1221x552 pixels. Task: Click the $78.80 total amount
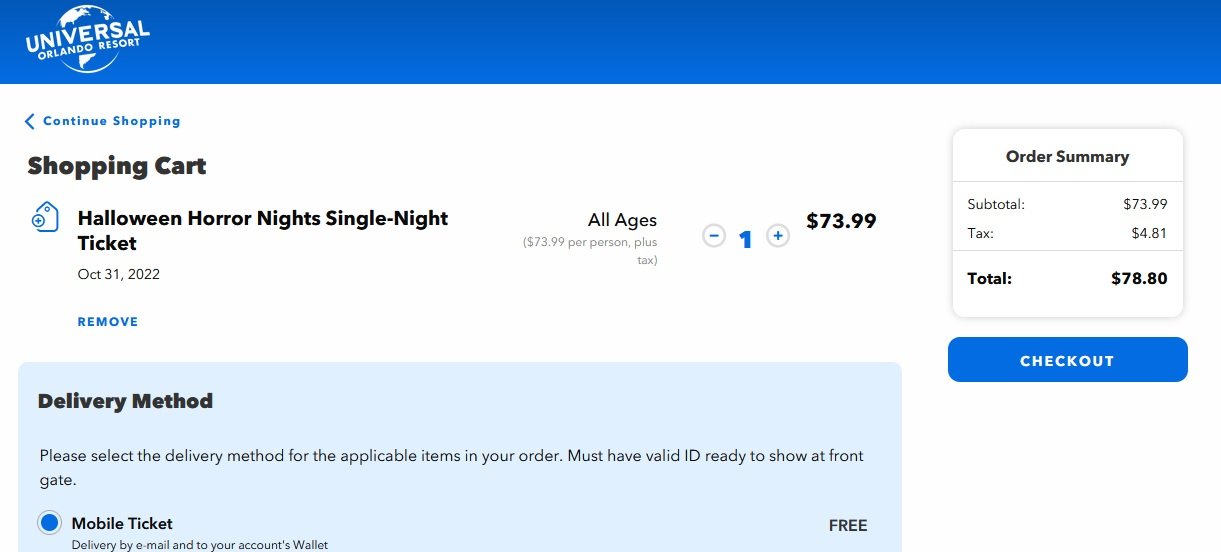click(1139, 279)
